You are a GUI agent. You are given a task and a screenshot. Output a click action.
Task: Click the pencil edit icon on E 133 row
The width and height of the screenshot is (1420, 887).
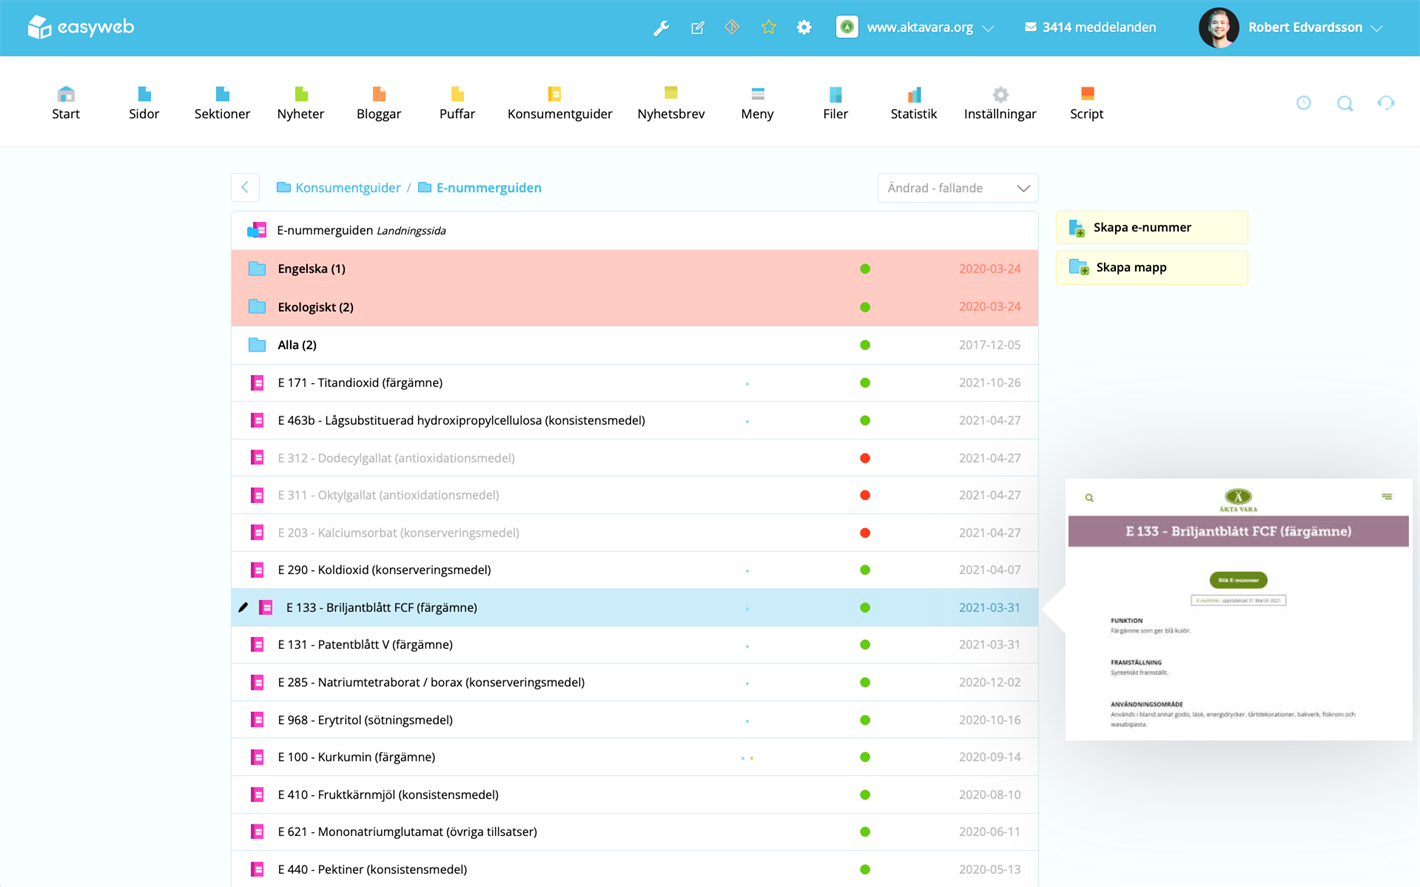click(243, 607)
